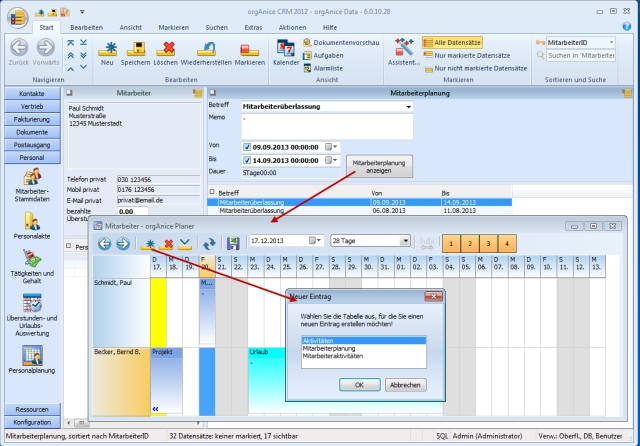This screenshot has width=640, height=446.
Task: Toggle the Betreff table header checkbox
Action: pyautogui.click(x=212, y=192)
